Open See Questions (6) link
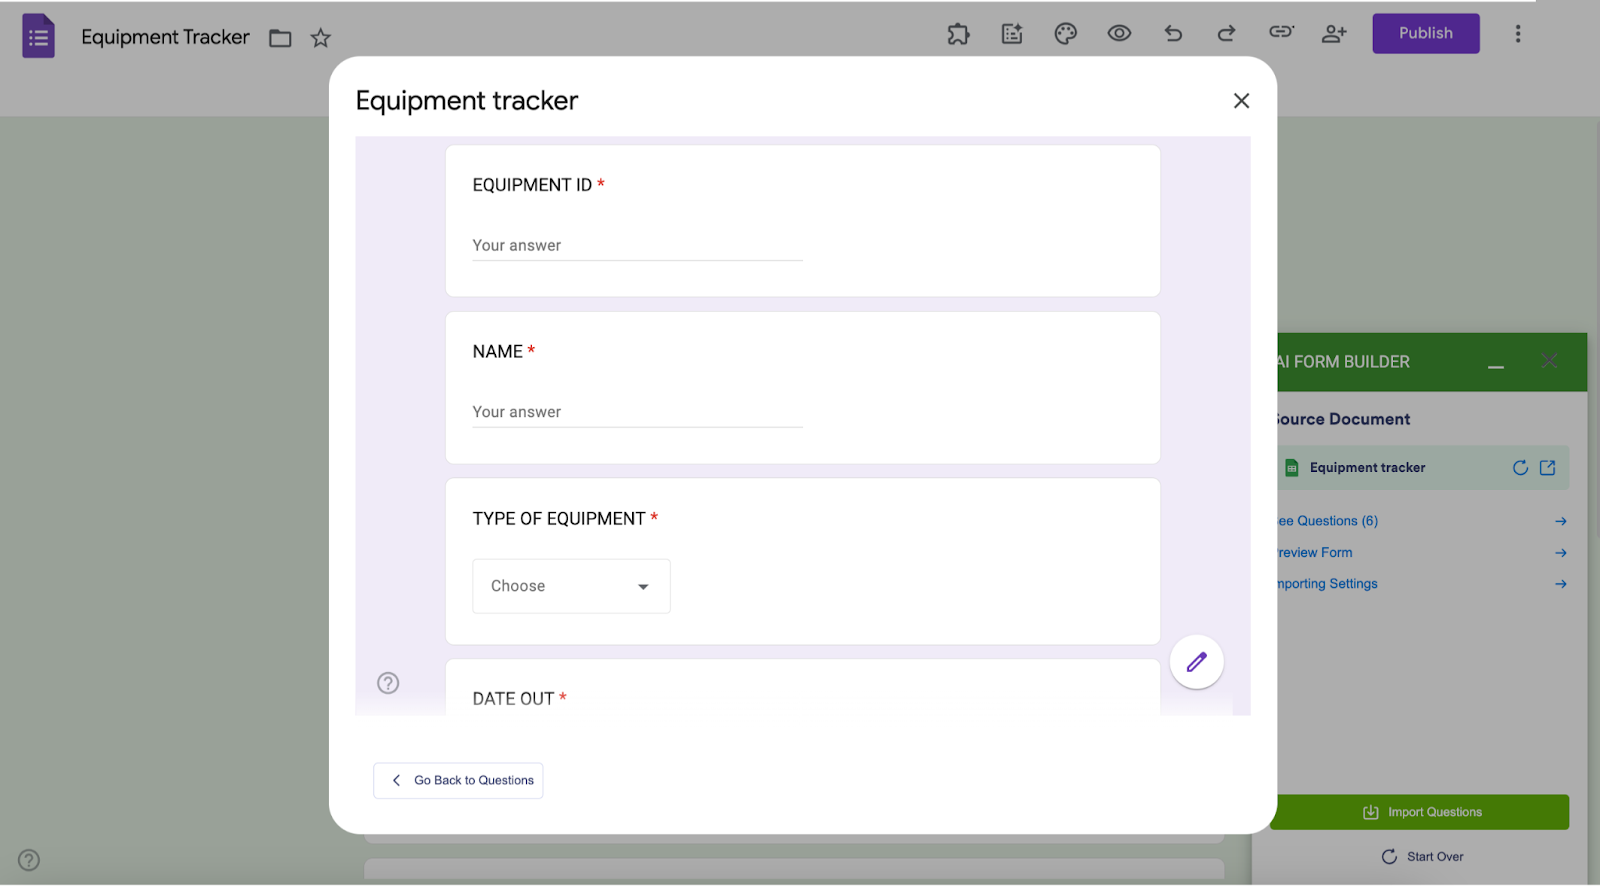The height and width of the screenshot is (887, 1600). tap(1326, 521)
